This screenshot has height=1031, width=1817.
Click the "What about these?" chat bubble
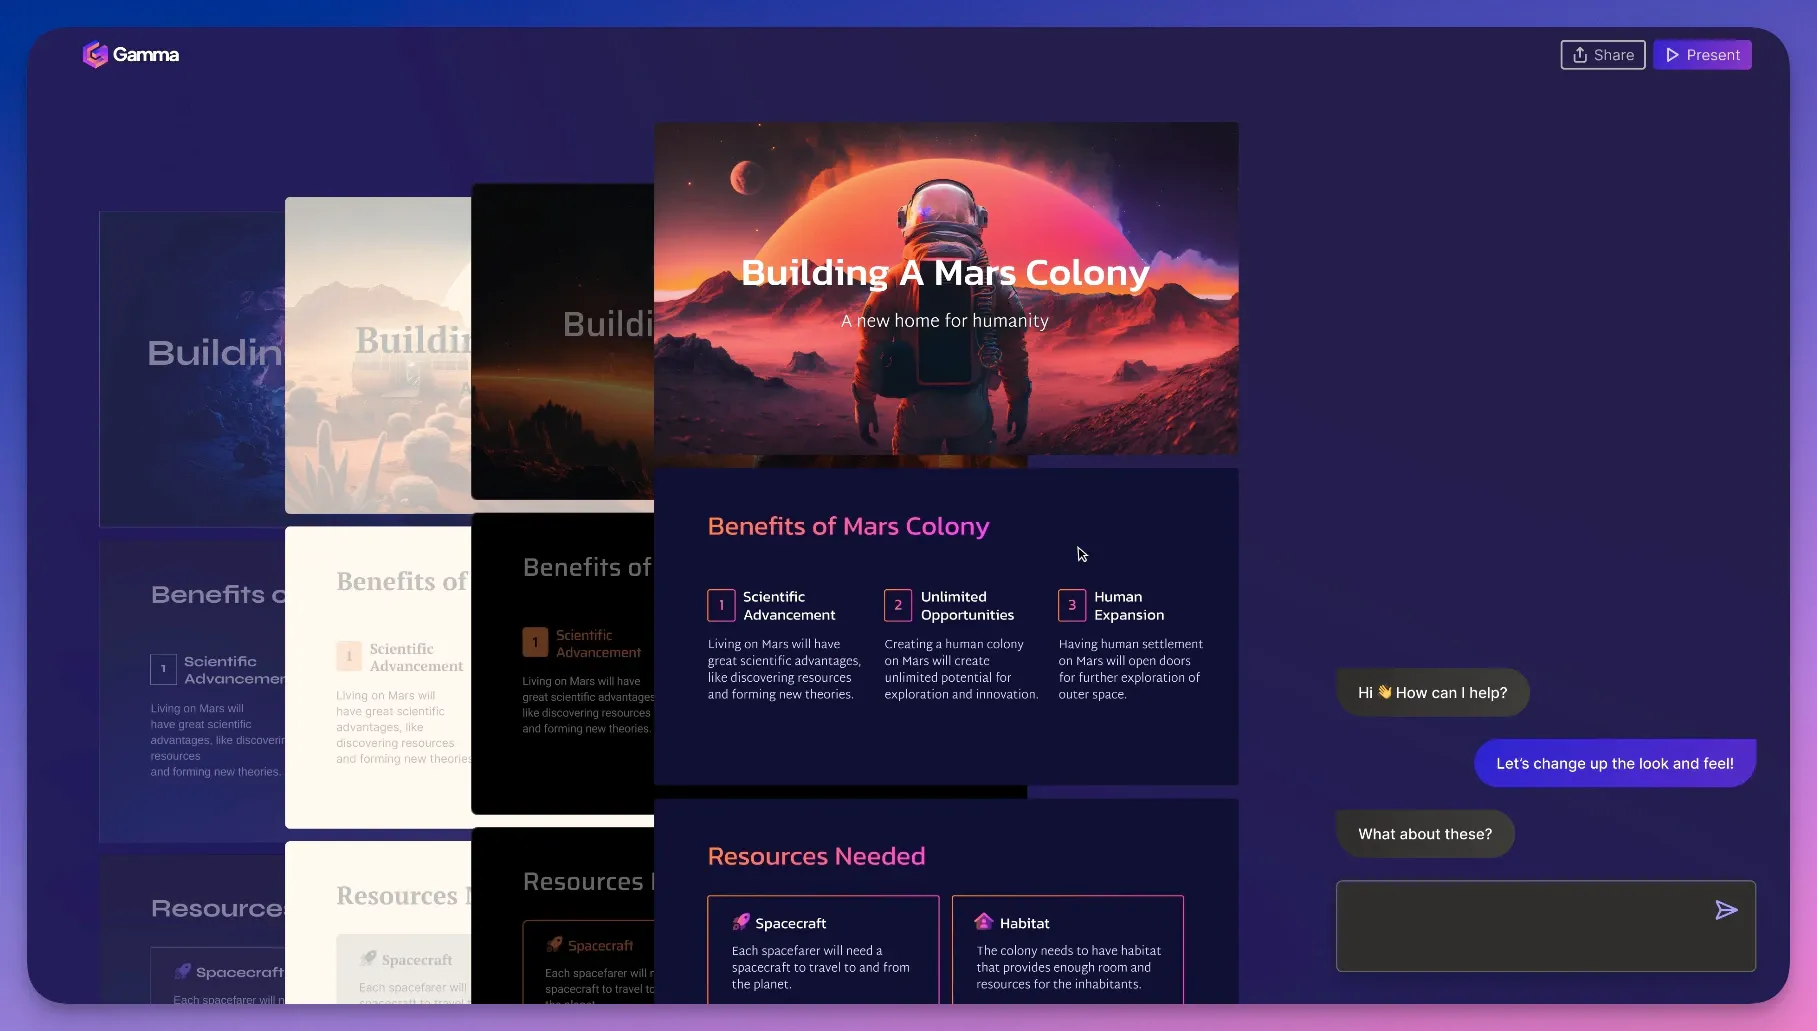[1424, 834]
